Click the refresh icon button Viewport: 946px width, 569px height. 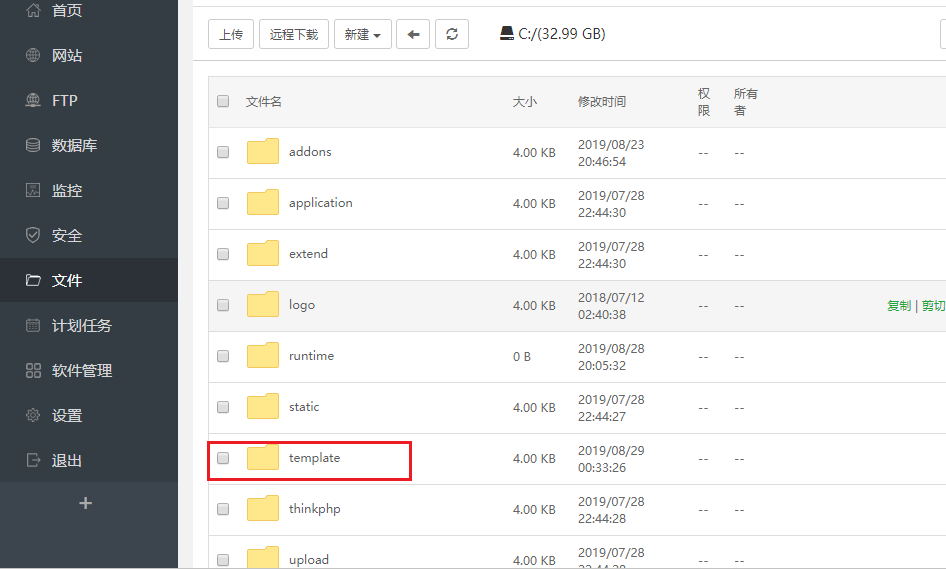coord(452,34)
